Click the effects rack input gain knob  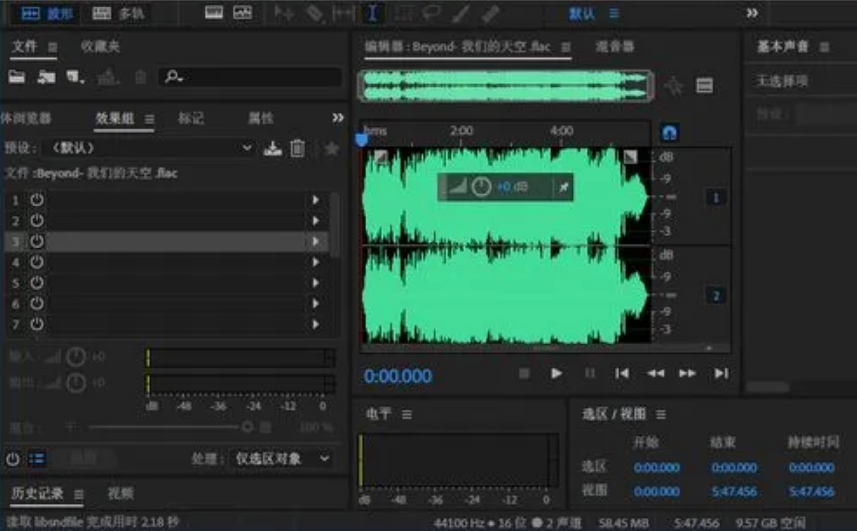(76, 357)
